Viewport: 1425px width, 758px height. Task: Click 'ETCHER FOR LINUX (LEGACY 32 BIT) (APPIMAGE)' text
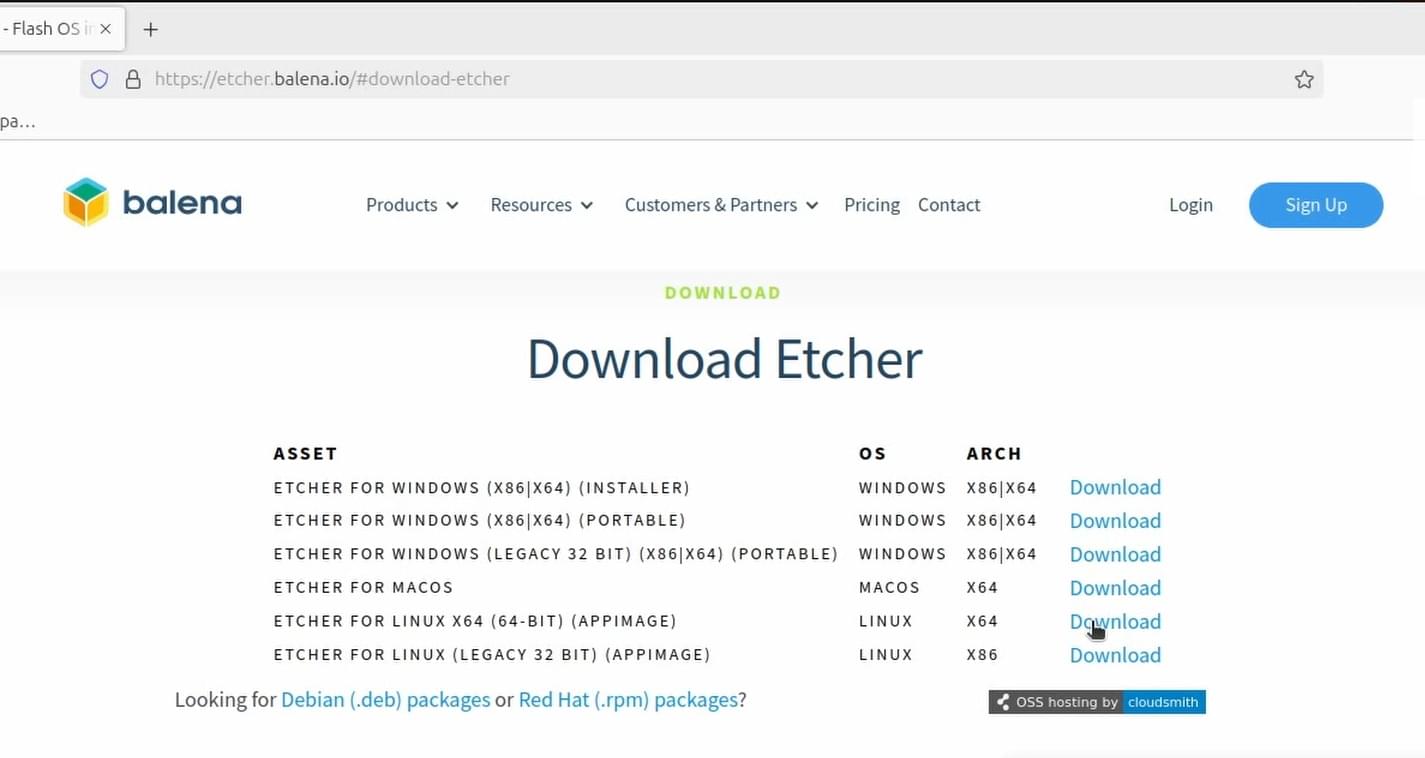coord(492,655)
